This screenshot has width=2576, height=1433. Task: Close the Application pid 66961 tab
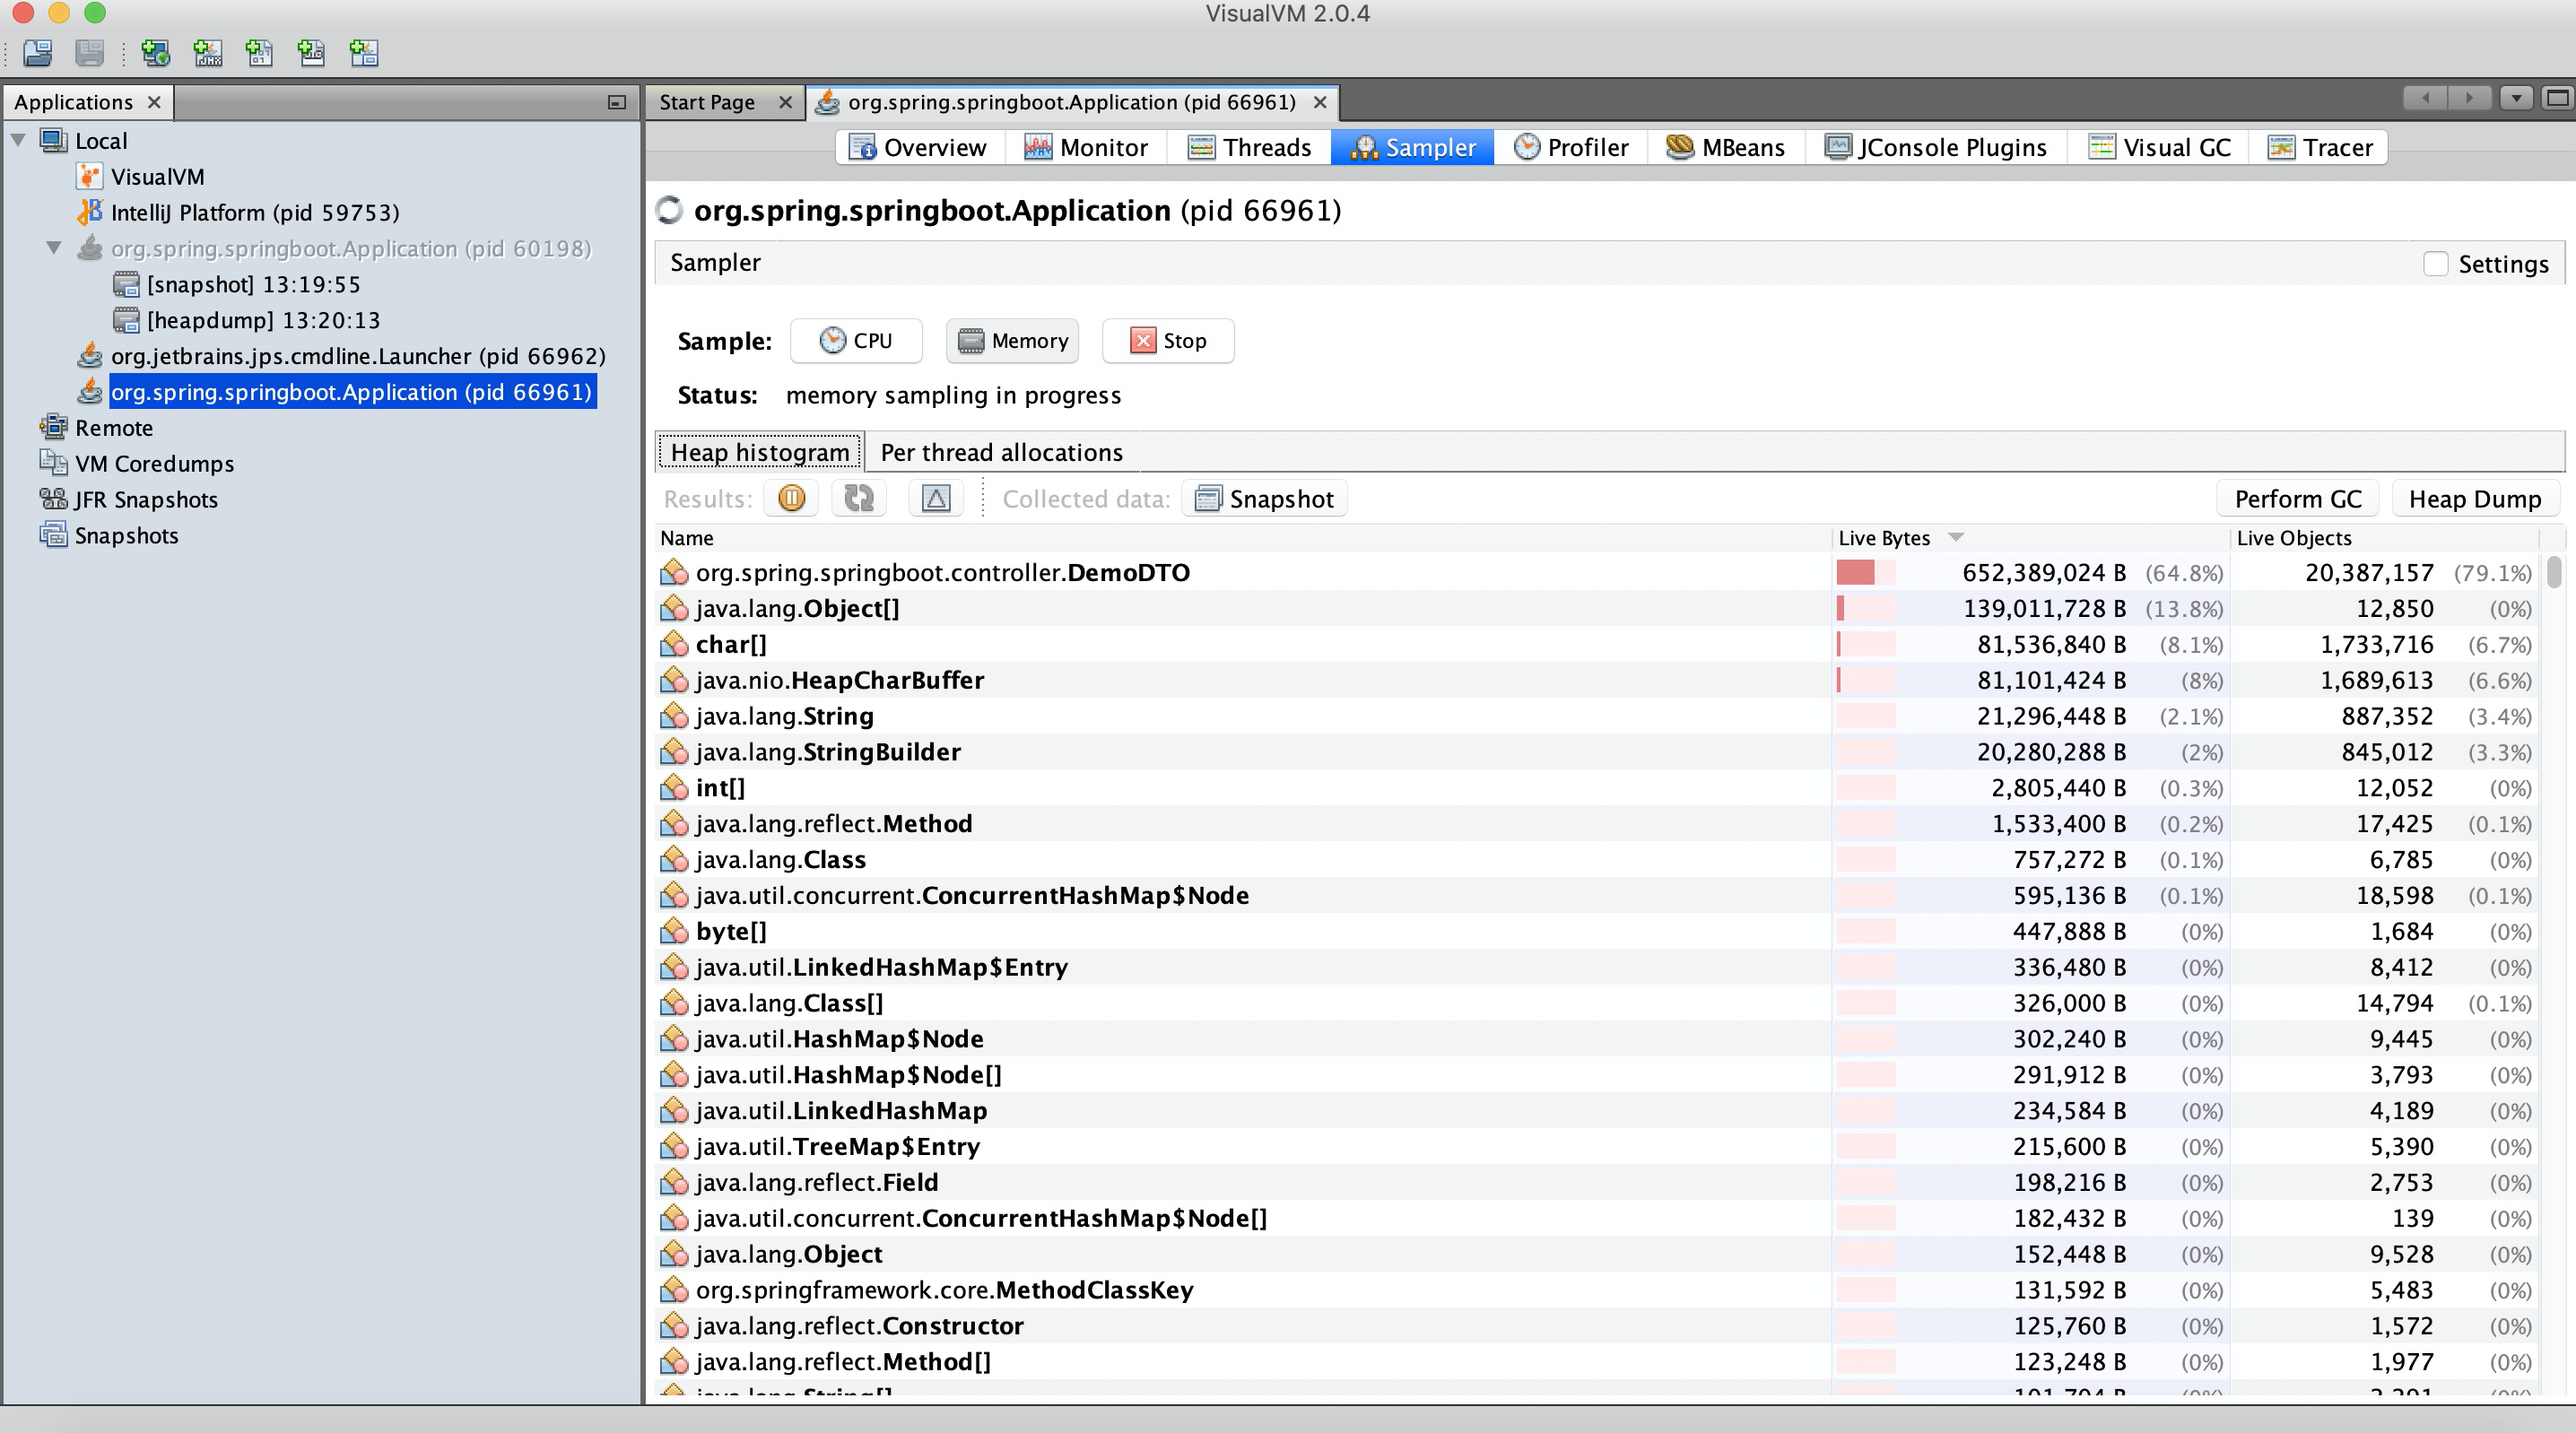(x=1320, y=102)
